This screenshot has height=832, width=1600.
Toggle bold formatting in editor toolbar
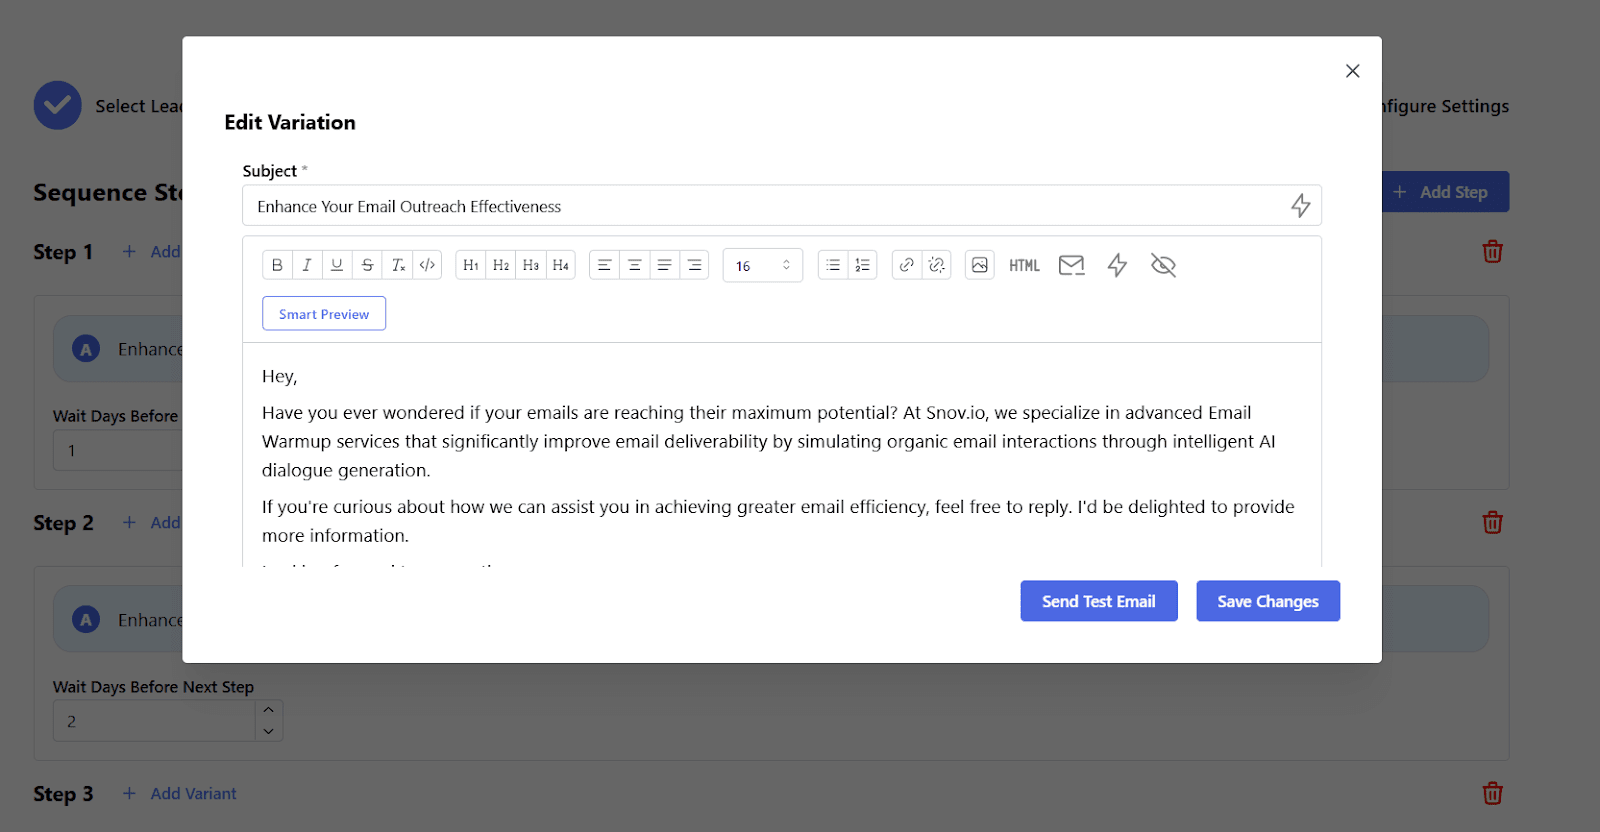[x=277, y=265]
